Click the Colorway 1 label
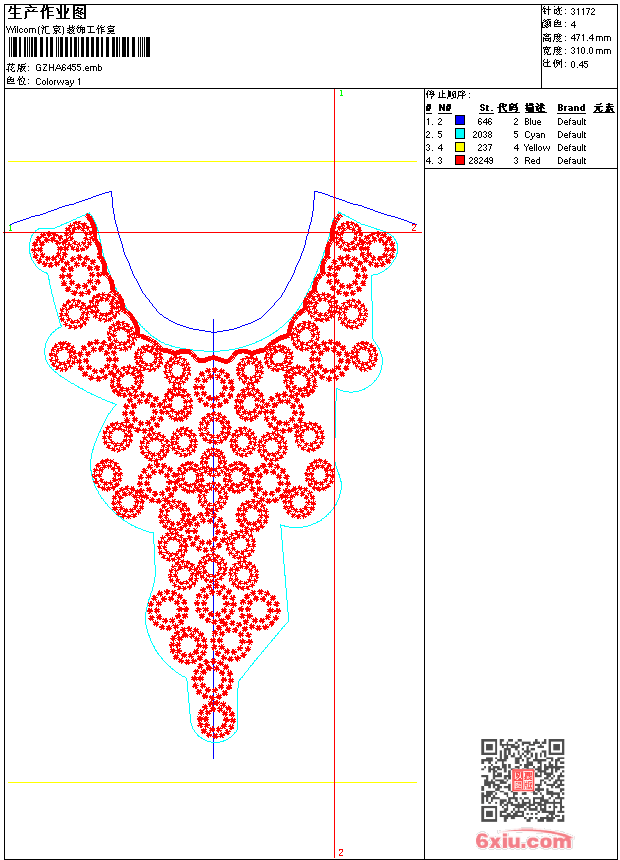The height and width of the screenshot is (860, 620). pos(58,82)
